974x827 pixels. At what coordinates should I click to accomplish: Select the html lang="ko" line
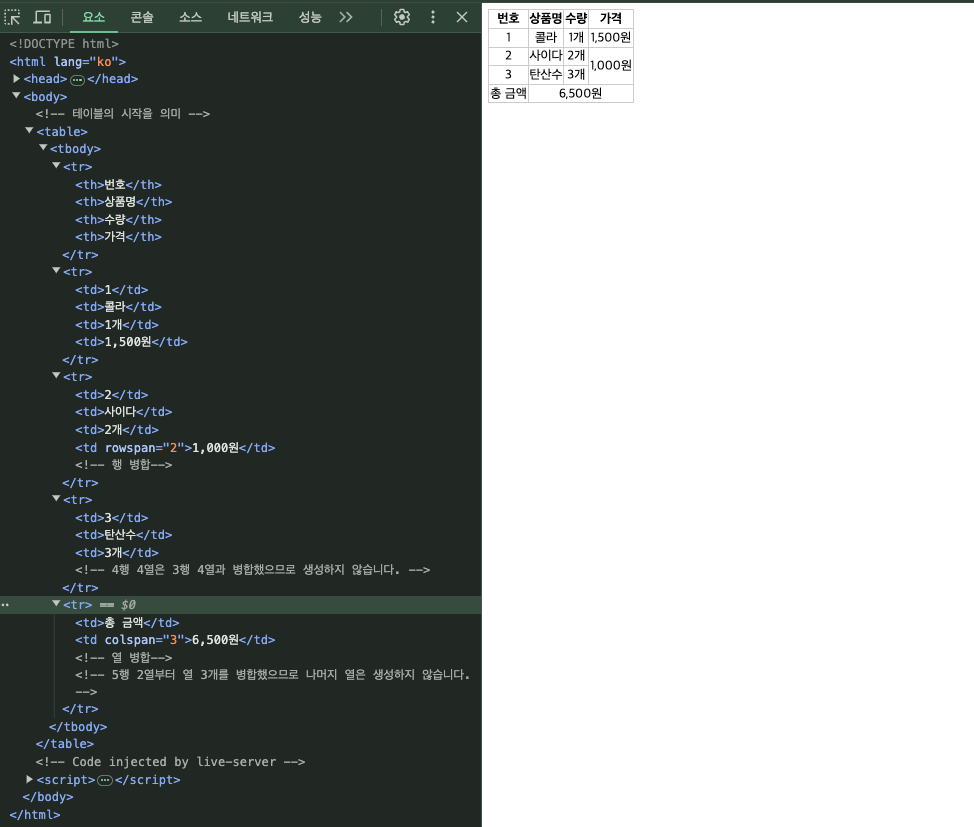[68, 62]
